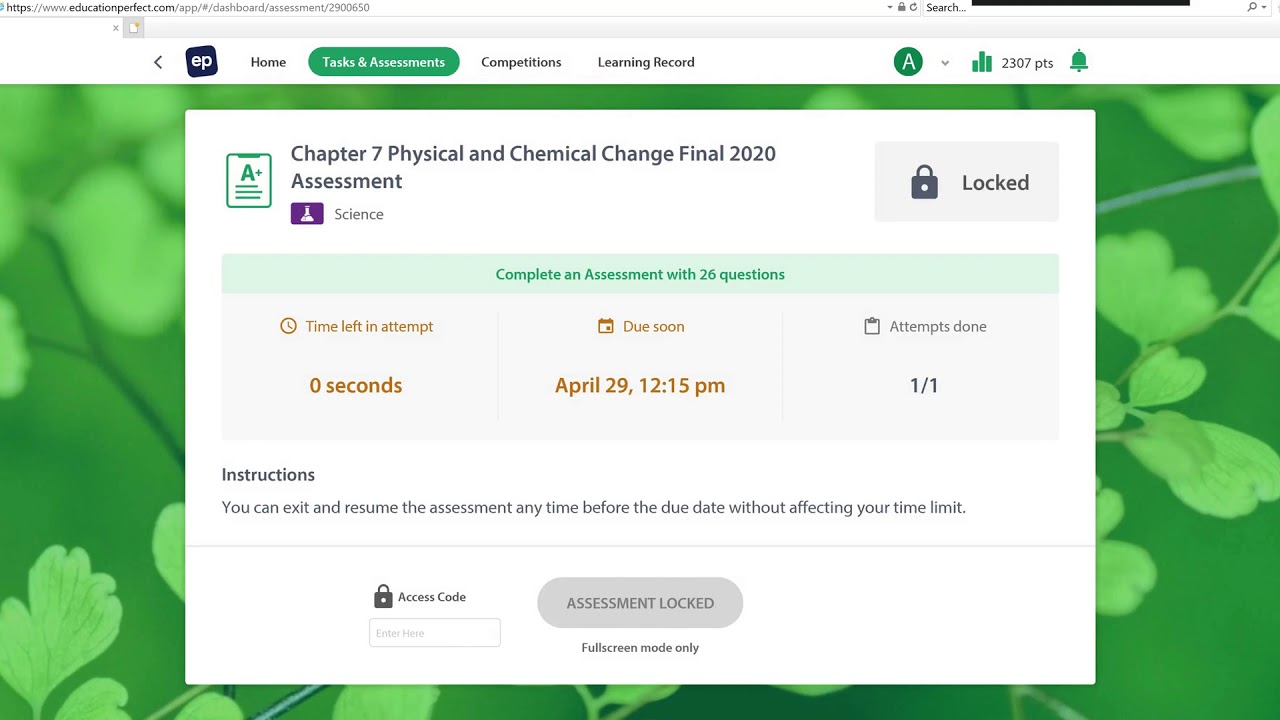Click the Access Code padlock icon
1280x720 pixels.
click(383, 597)
